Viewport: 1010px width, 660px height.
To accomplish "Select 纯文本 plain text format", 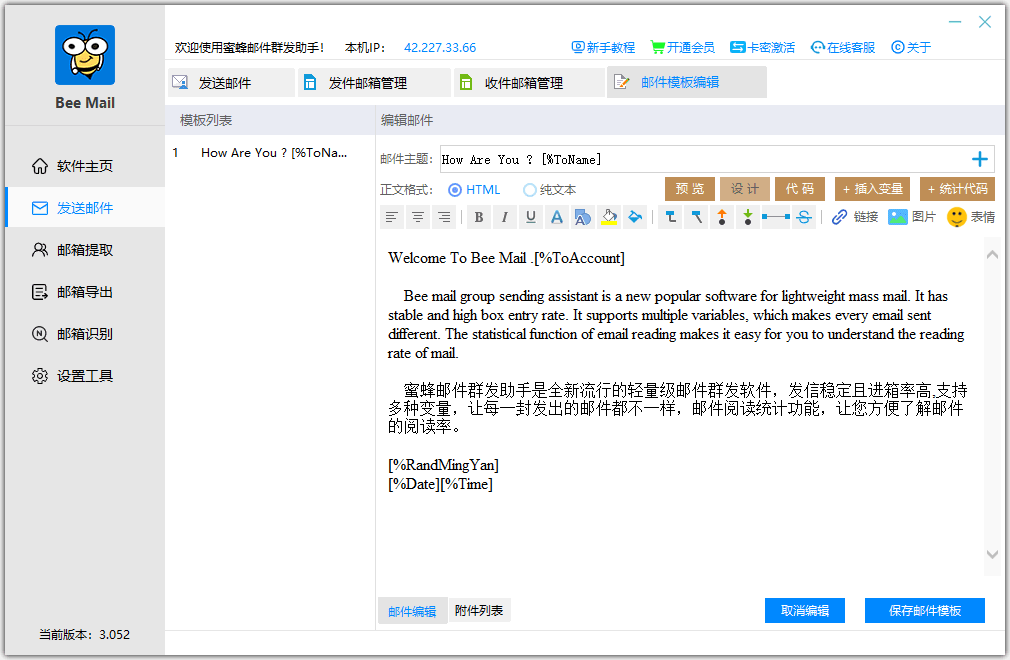I will click(549, 190).
